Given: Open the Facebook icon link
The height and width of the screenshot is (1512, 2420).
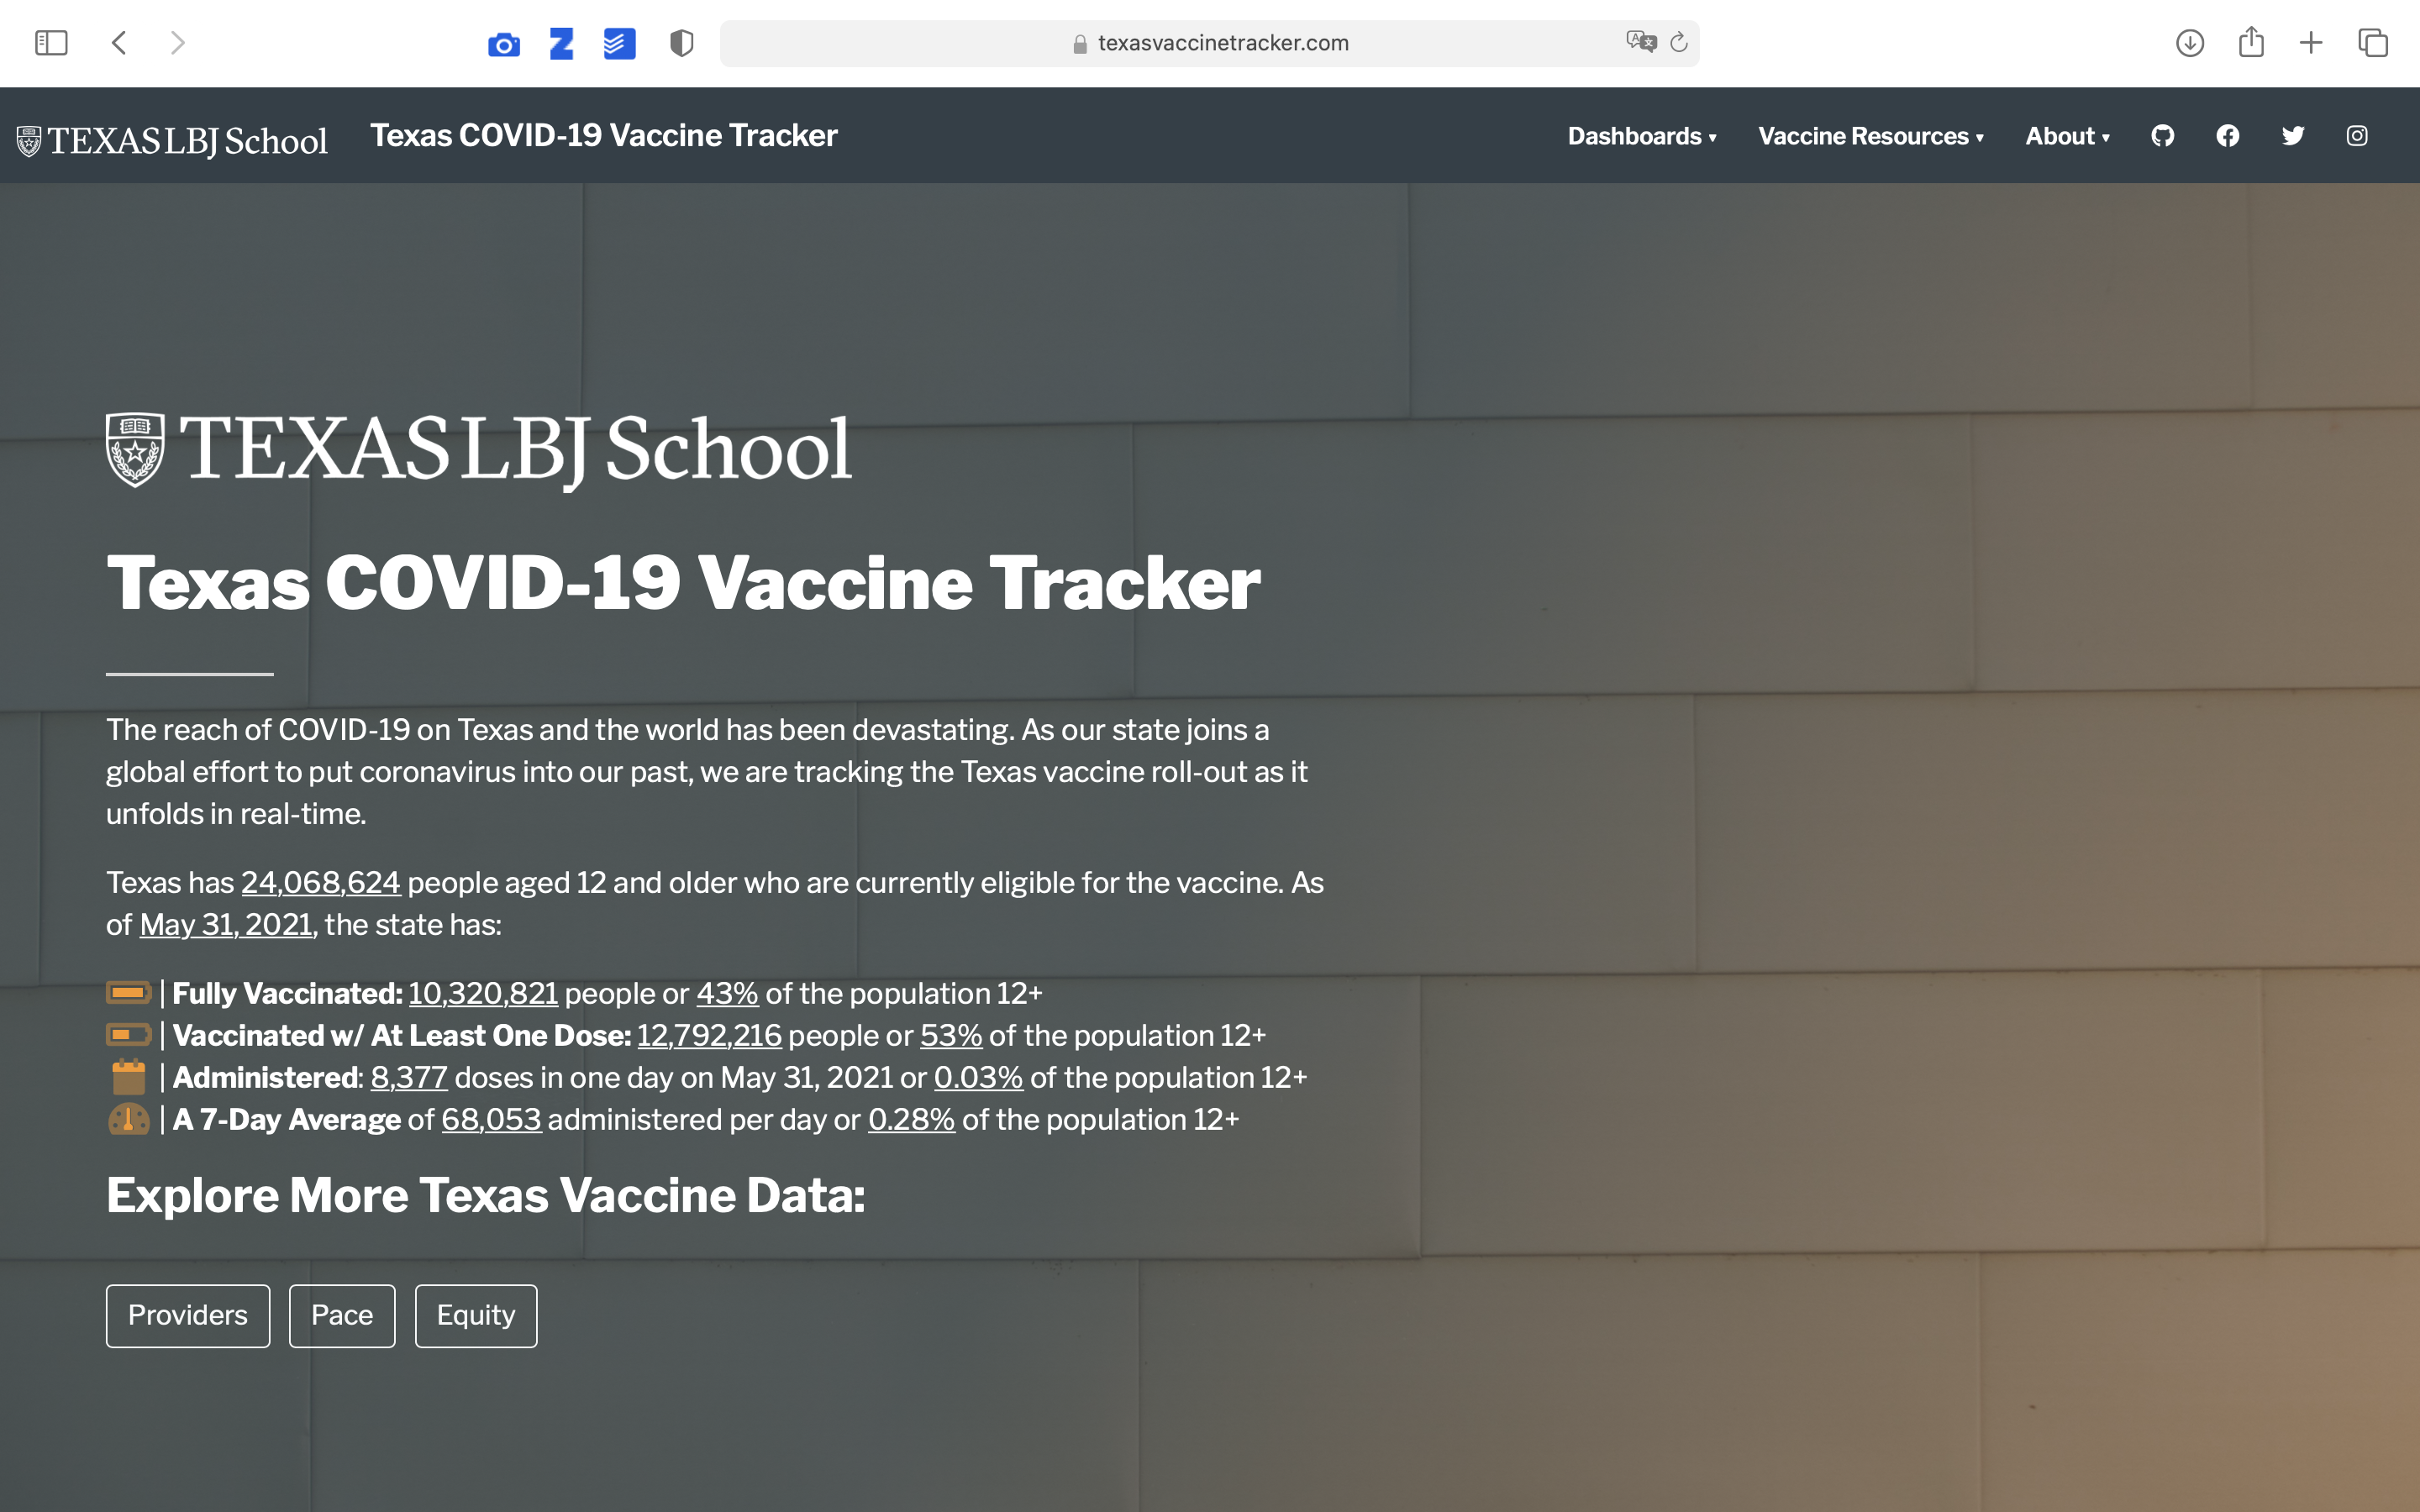Looking at the screenshot, I should [2228, 136].
